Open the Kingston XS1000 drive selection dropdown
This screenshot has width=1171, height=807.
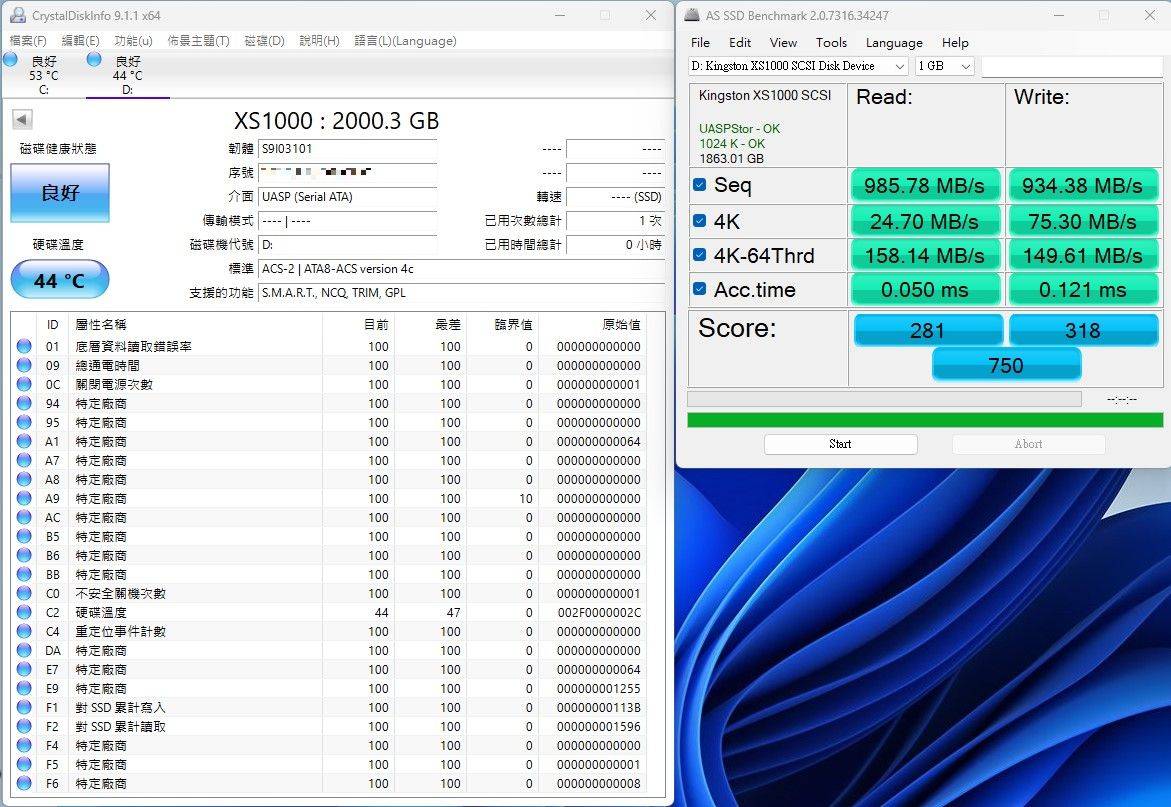798,66
